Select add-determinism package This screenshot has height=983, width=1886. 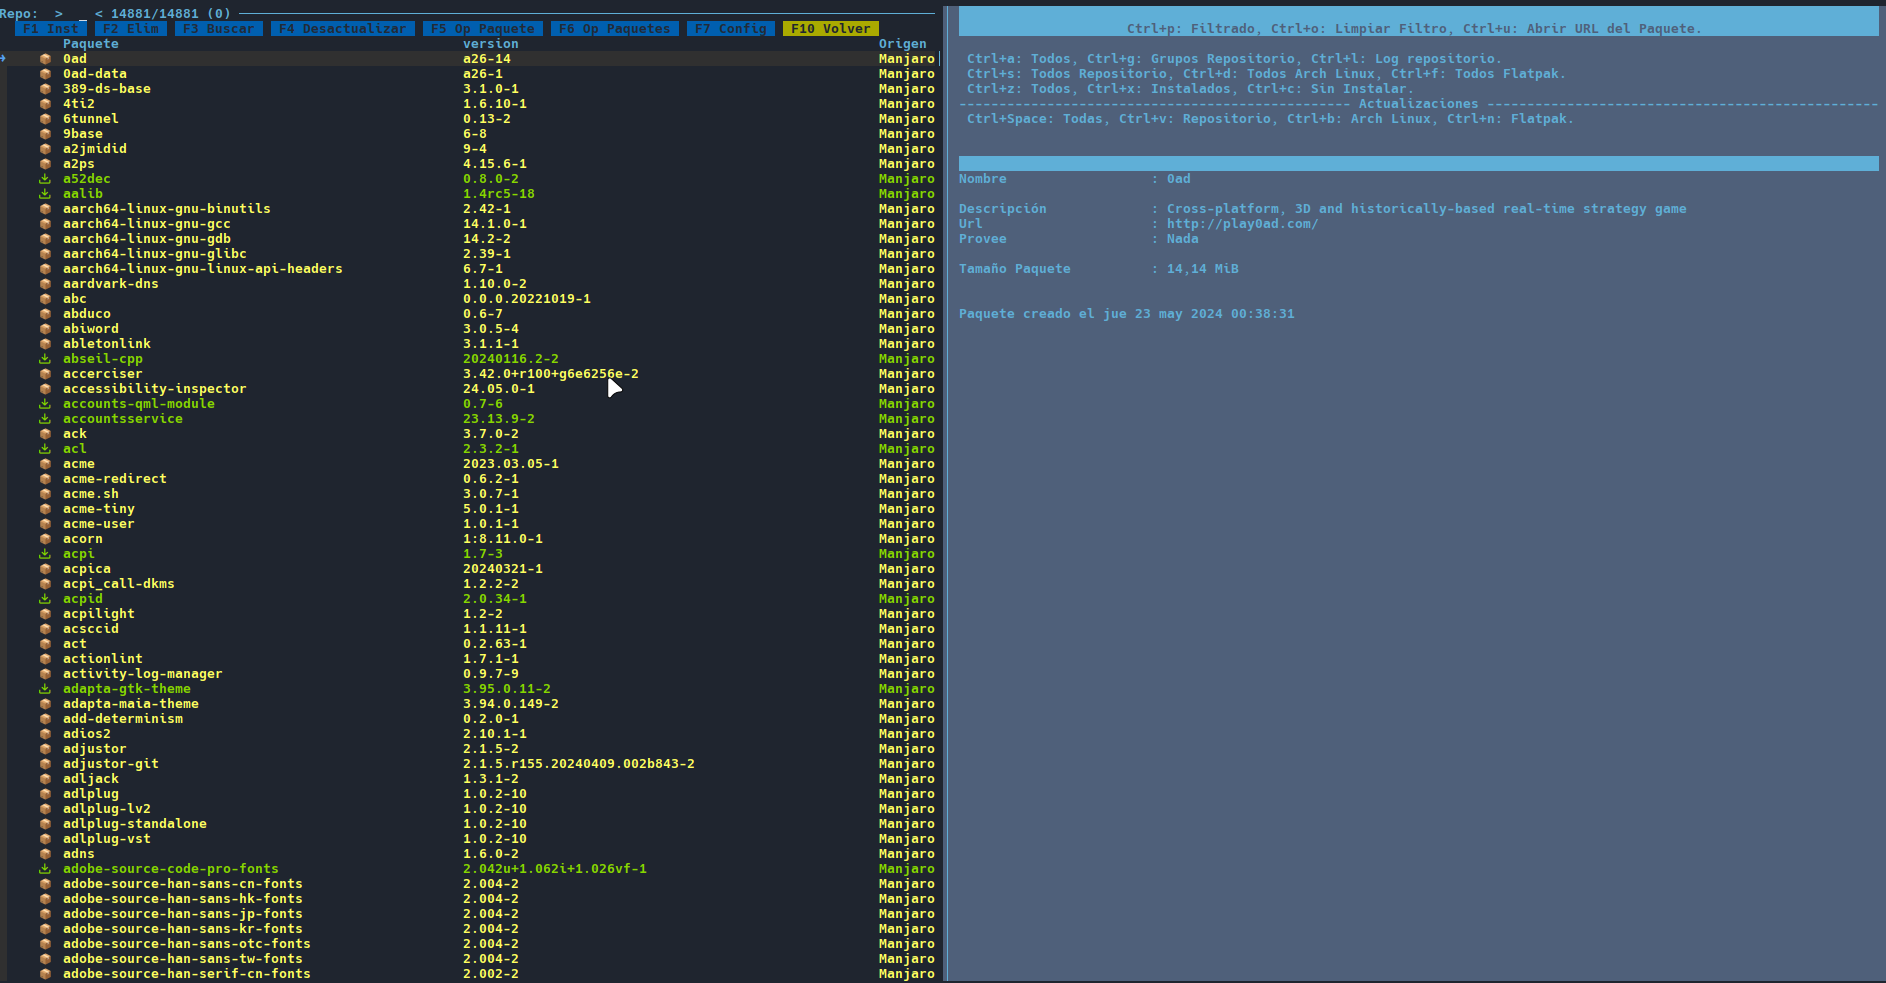coord(470,719)
